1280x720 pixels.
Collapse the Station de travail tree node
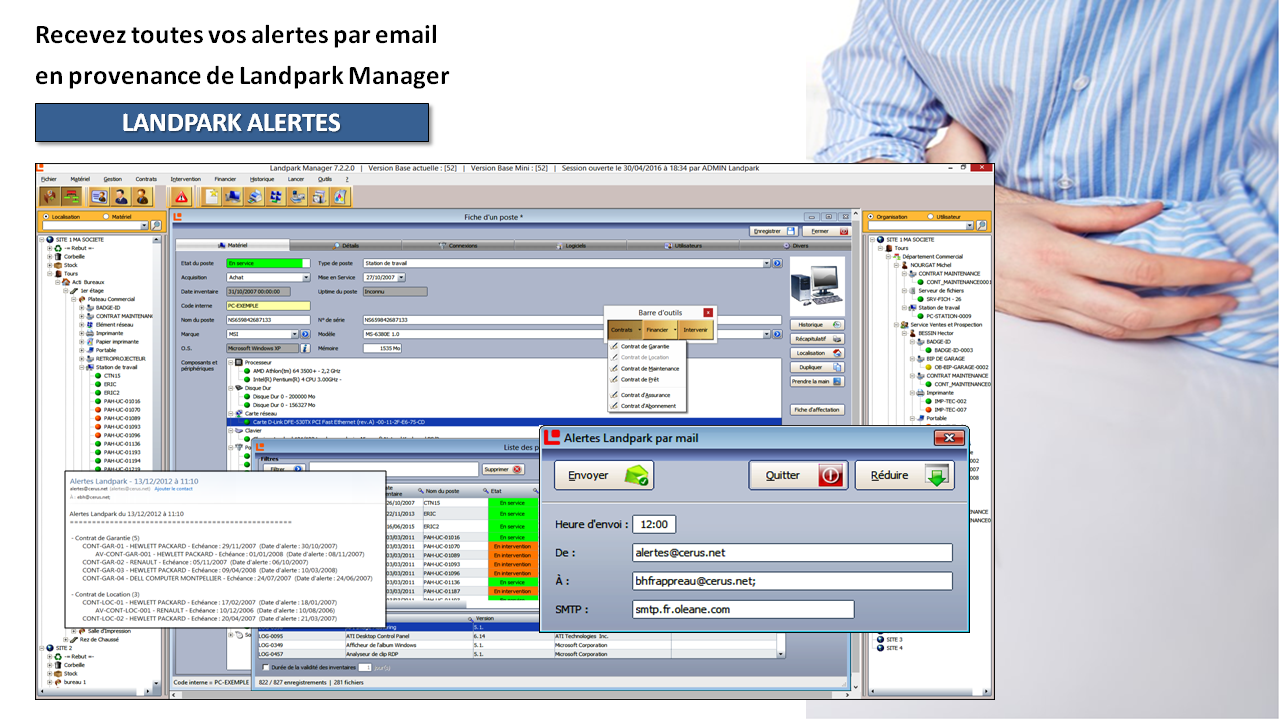coord(83,367)
